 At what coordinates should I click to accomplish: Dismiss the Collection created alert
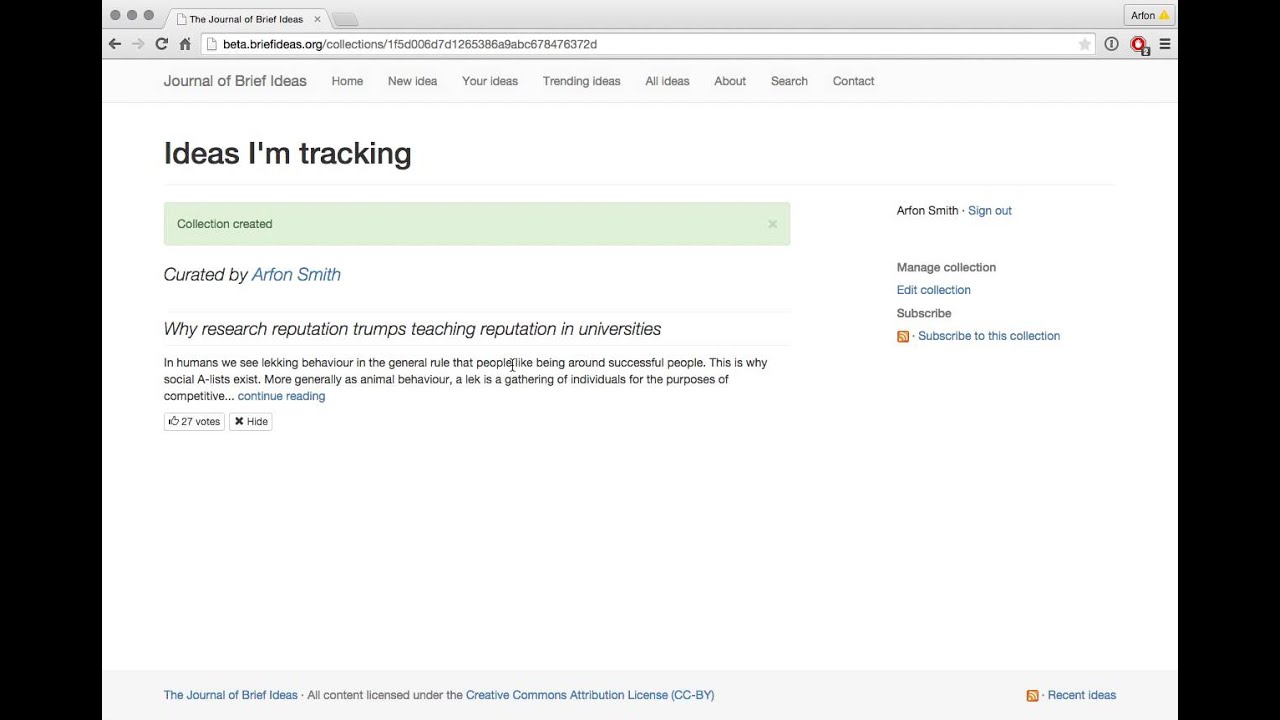772,224
